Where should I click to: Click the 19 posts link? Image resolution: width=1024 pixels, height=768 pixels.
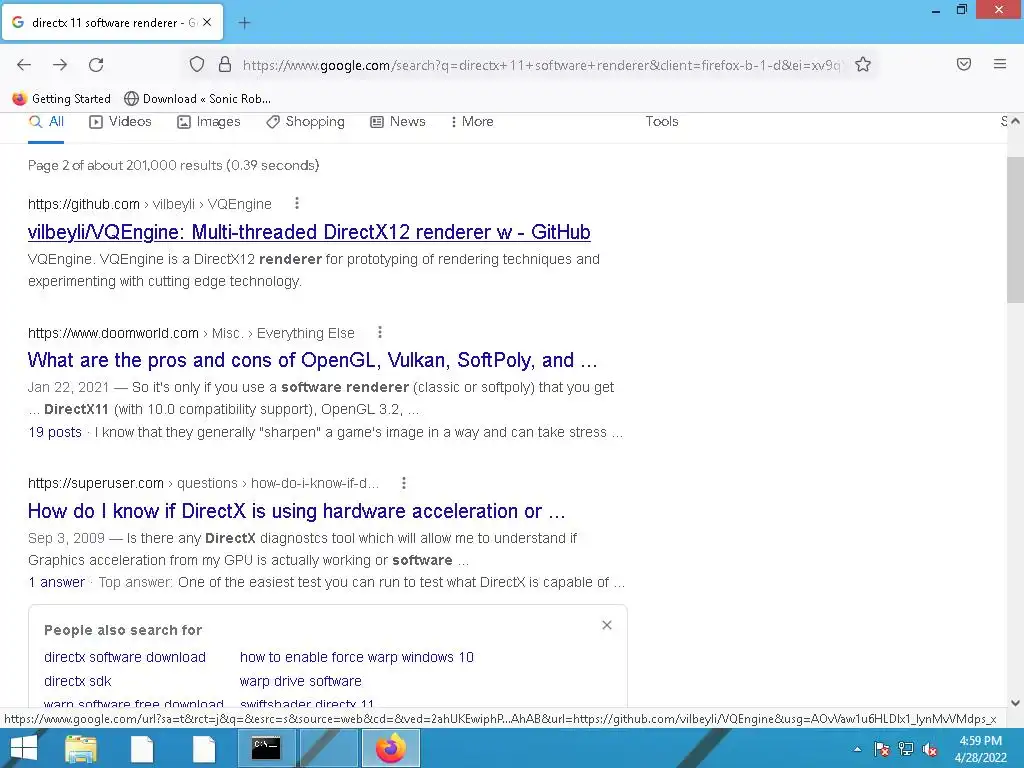tap(55, 432)
